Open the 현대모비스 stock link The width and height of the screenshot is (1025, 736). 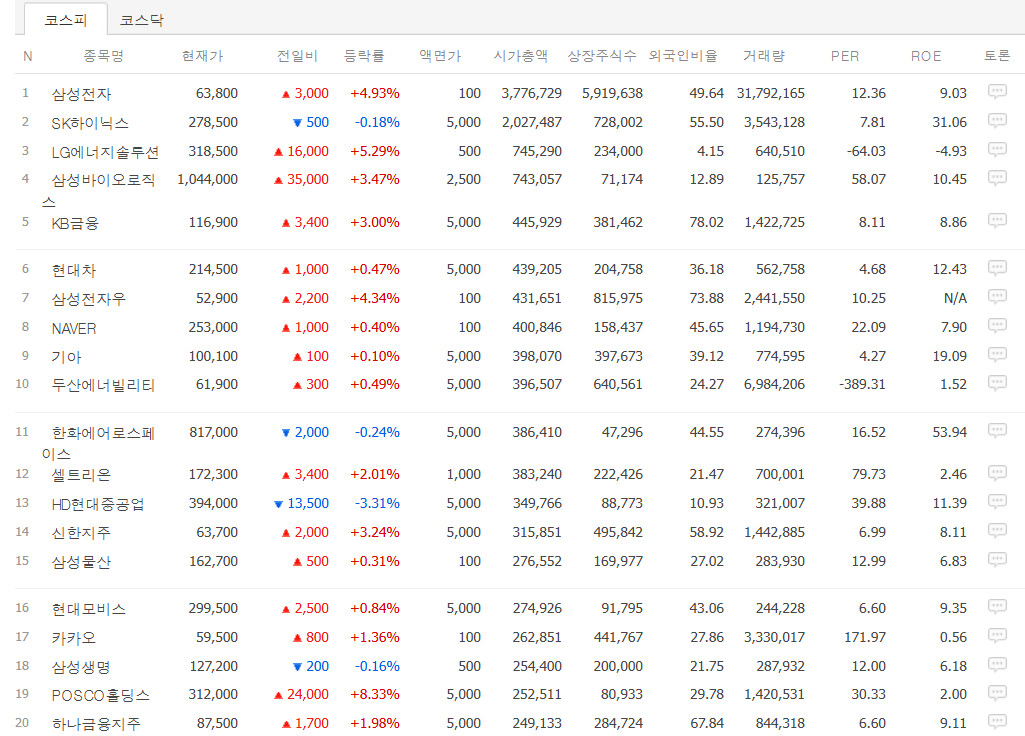tap(88, 609)
